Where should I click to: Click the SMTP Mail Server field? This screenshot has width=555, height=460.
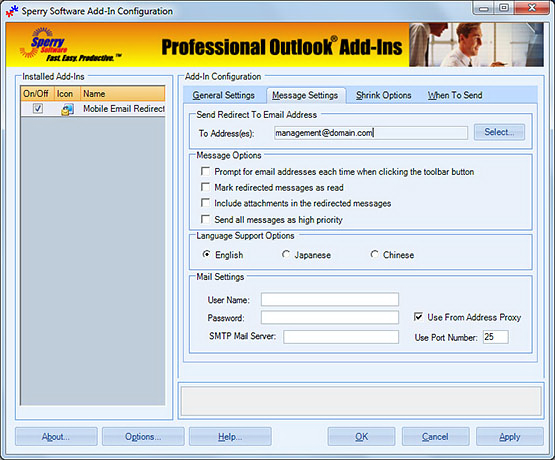pyautogui.click(x=341, y=337)
